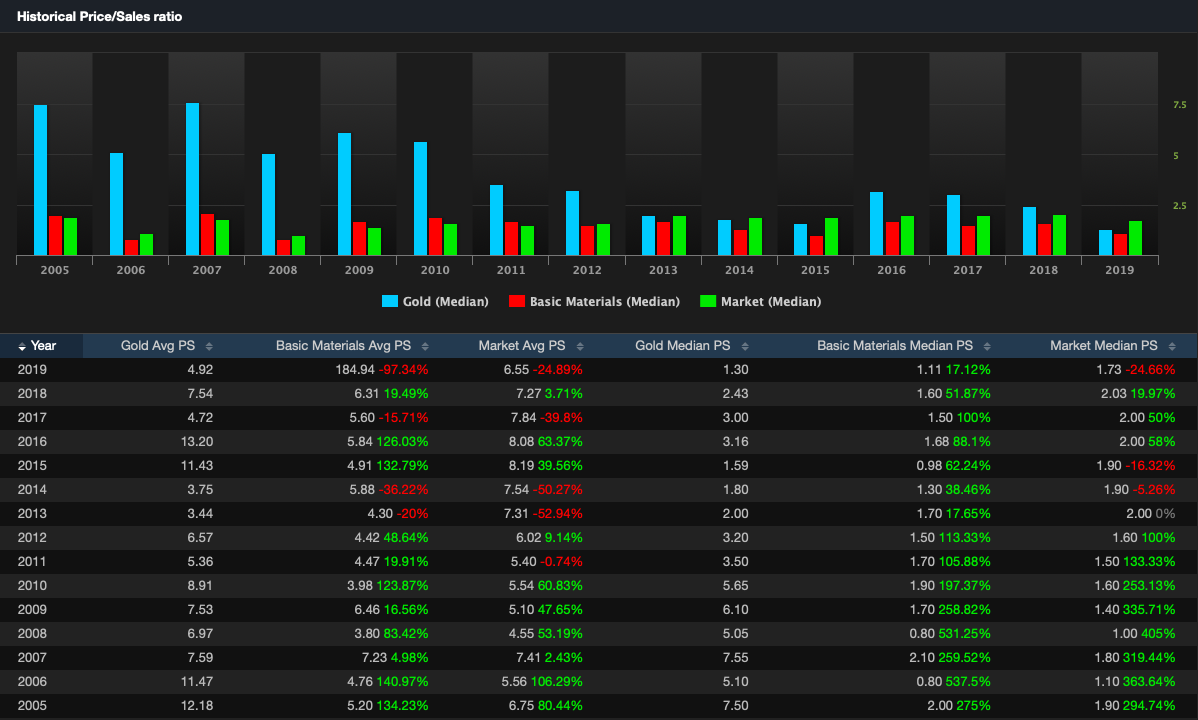Click the sort arrows next to Gold Avg PS
The width and height of the screenshot is (1198, 720).
[x=209, y=346]
